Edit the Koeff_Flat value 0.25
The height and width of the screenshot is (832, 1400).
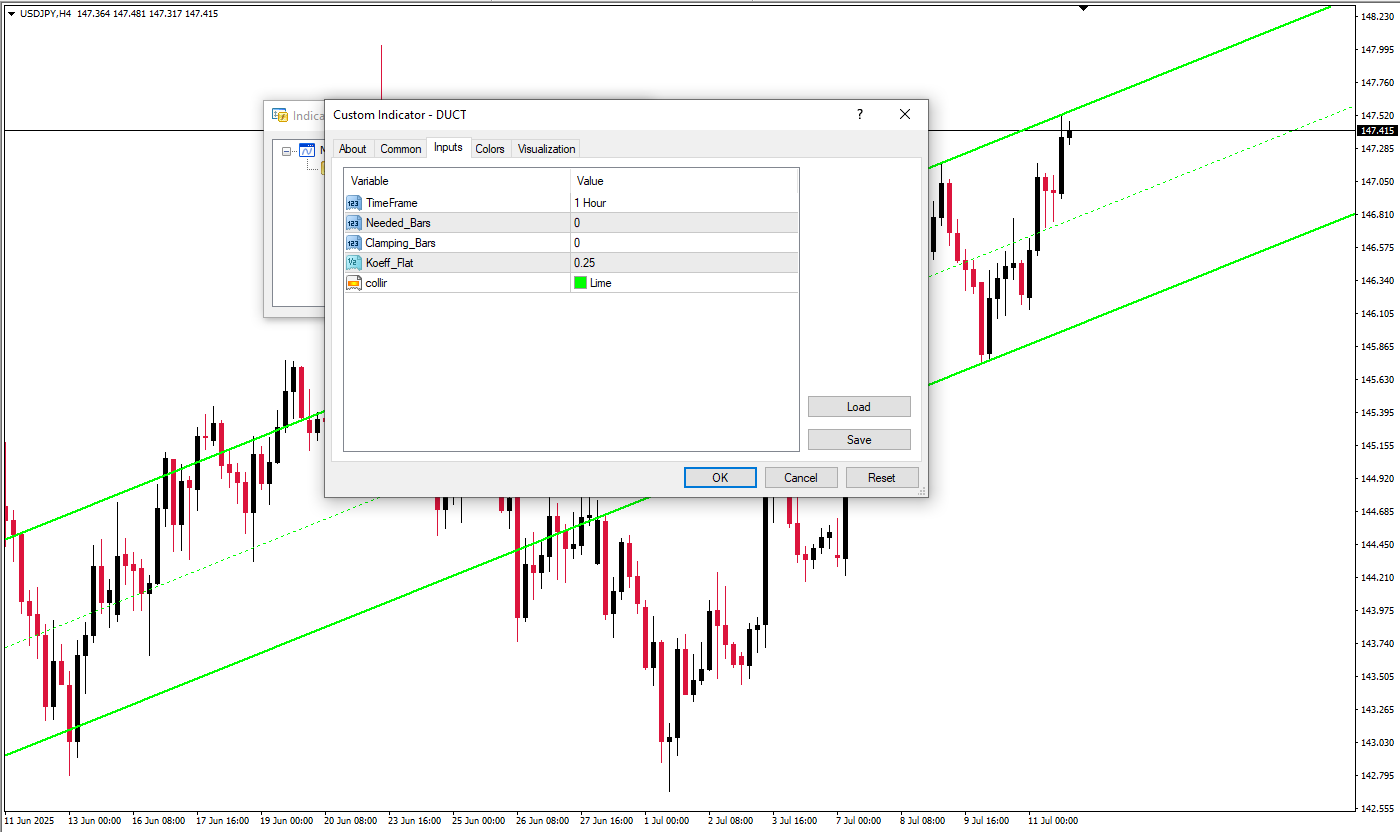[x=684, y=263]
